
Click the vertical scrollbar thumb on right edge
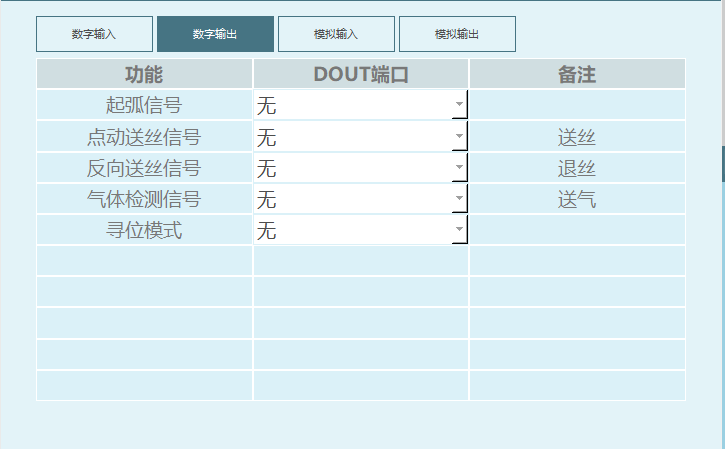[723, 164]
